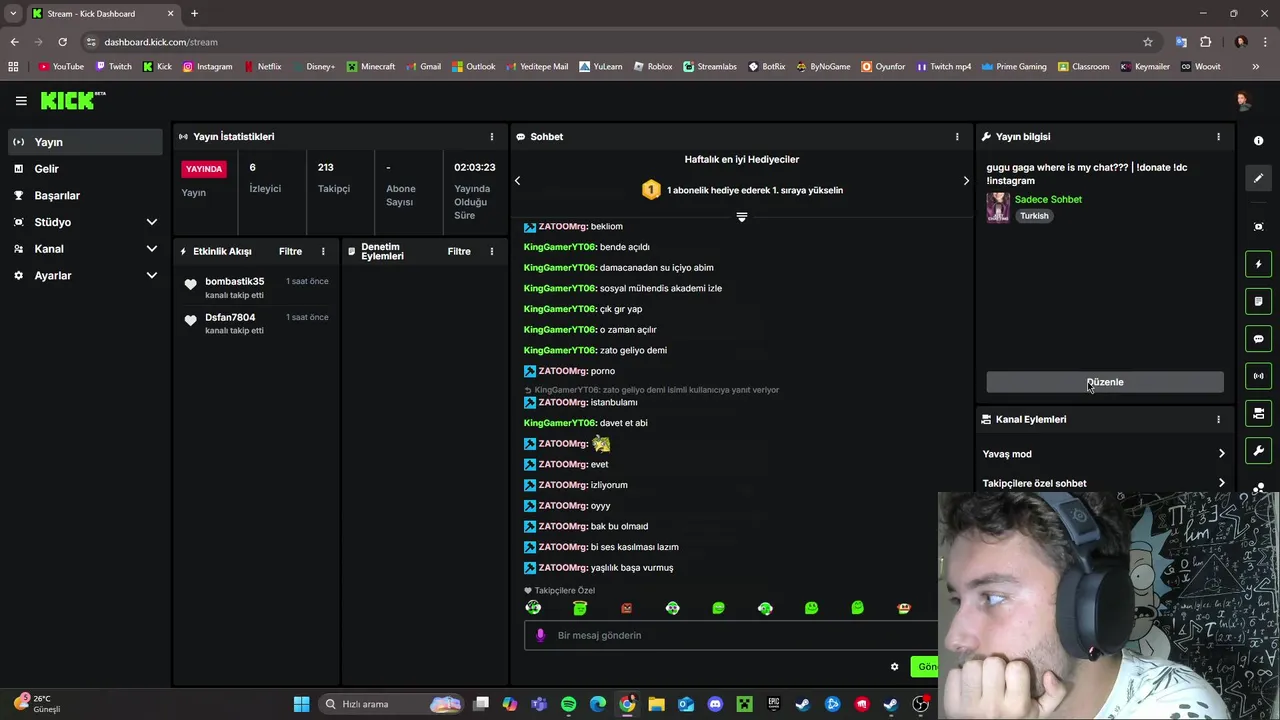Click the KICK logo
The height and width of the screenshot is (720, 1280).
pos(72,100)
